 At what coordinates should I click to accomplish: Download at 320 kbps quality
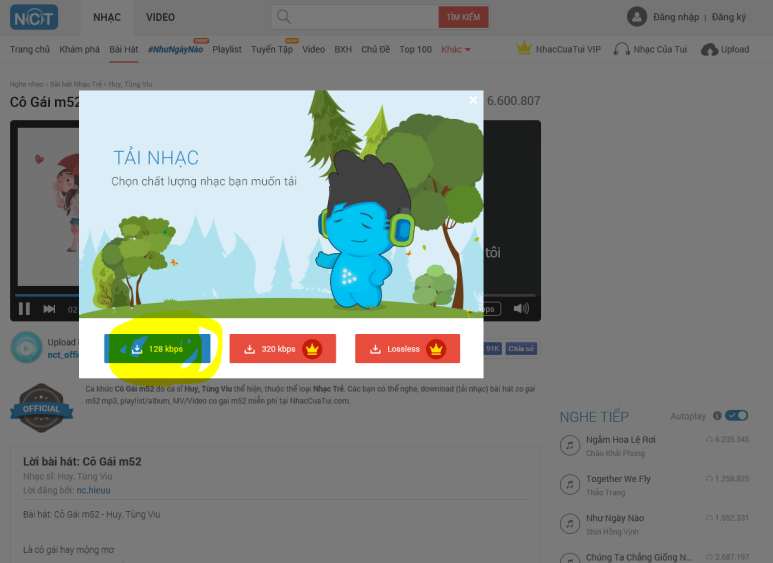tap(282, 349)
